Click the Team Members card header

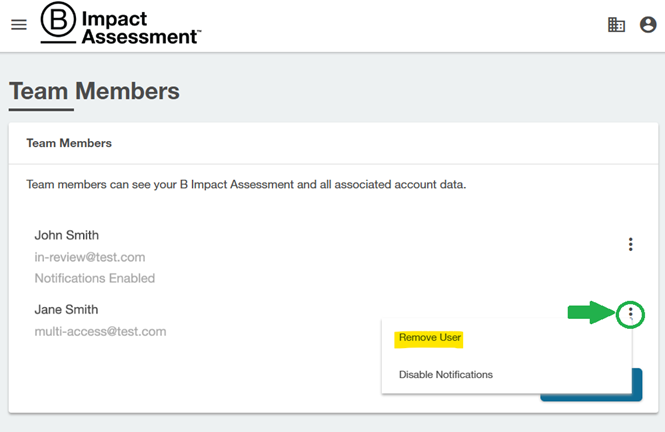click(68, 143)
